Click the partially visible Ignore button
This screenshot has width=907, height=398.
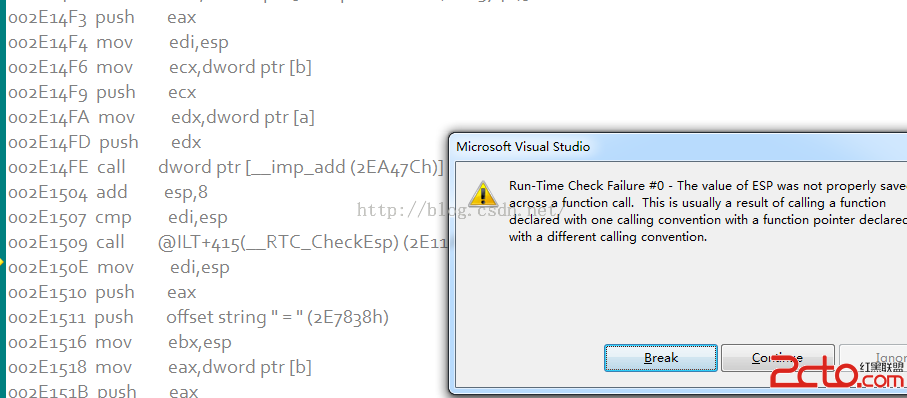pyautogui.click(x=873, y=358)
